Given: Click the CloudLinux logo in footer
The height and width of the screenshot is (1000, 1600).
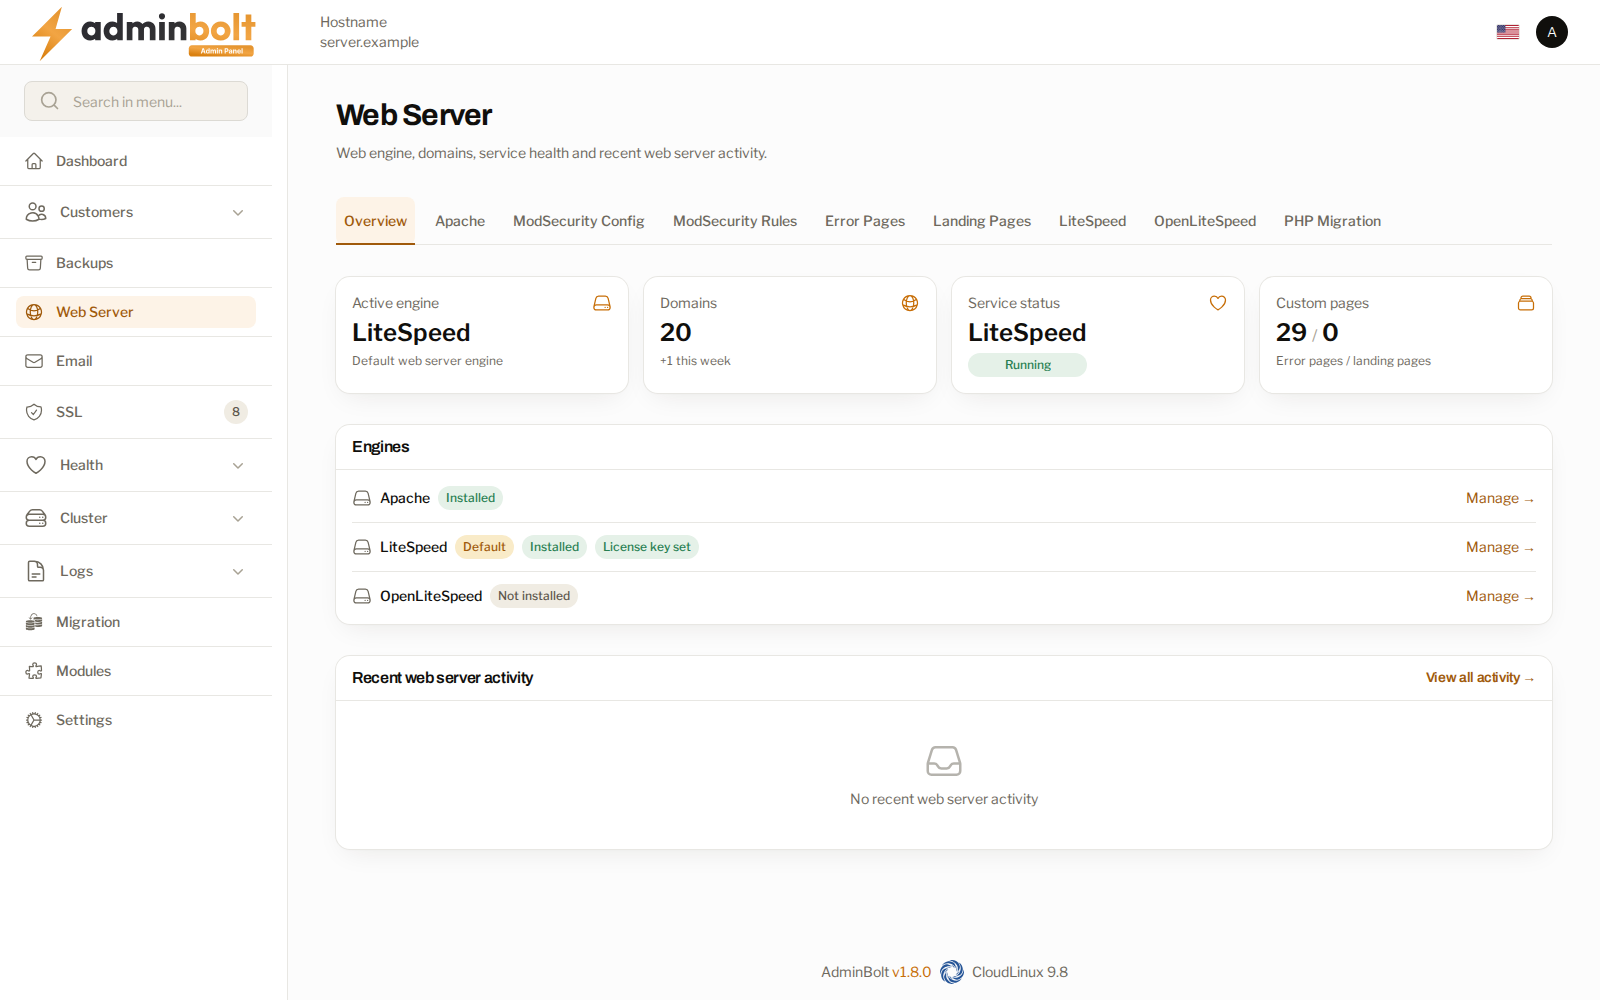Looking at the screenshot, I should coord(952,972).
